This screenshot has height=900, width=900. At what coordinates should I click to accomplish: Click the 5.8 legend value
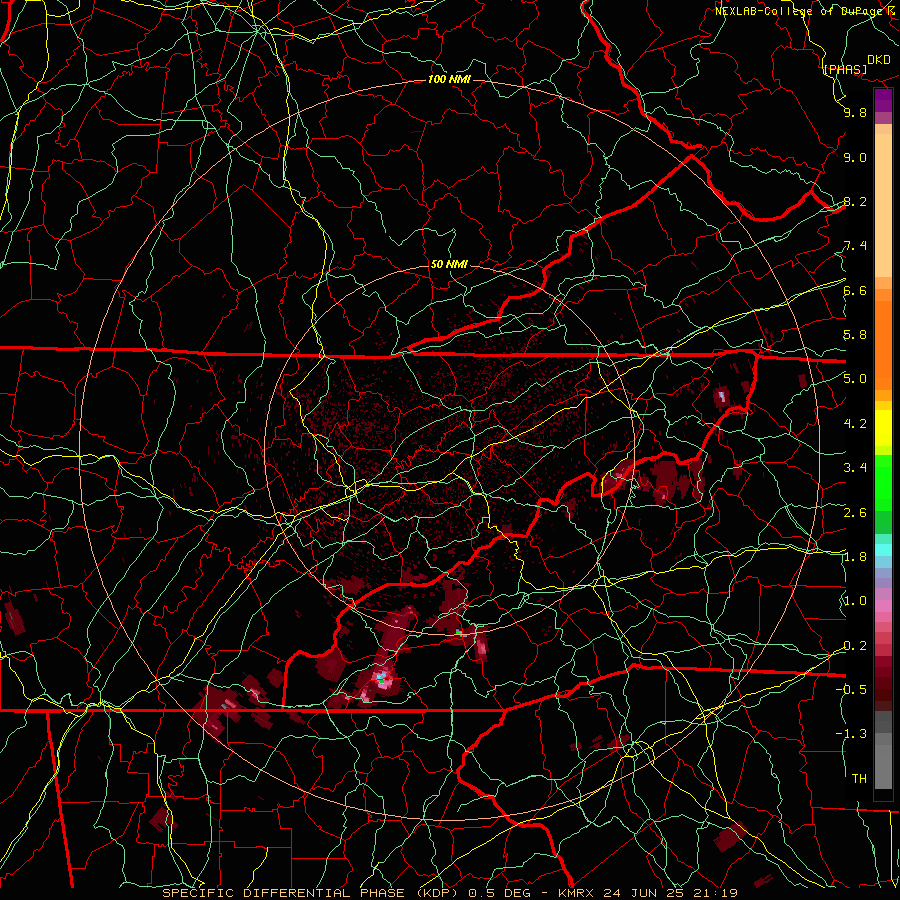click(x=855, y=335)
